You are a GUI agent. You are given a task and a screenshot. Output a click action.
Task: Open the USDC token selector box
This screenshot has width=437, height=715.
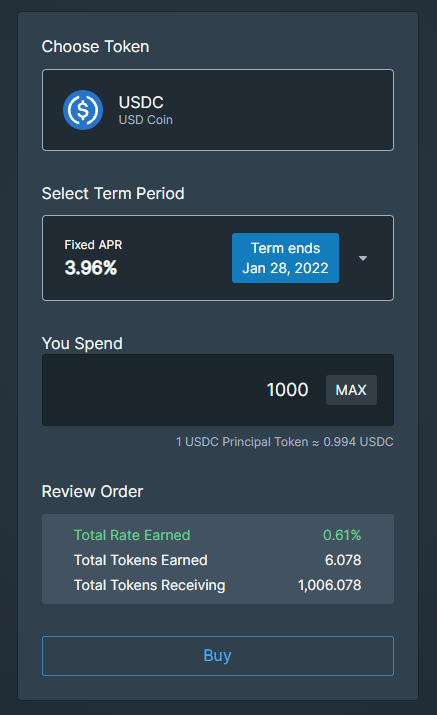pos(218,110)
